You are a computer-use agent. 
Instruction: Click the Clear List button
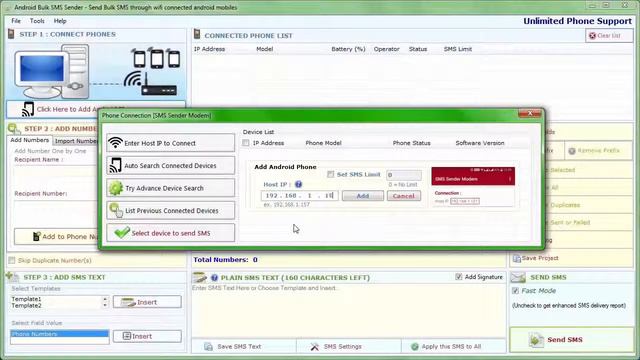pyautogui.click(x=609, y=36)
